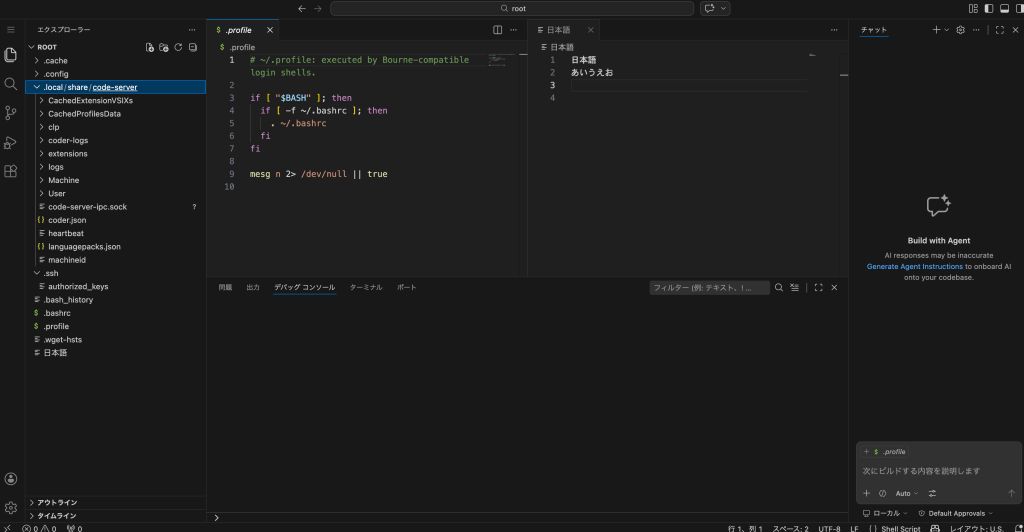Split the .profile editor to the right
Viewport: 1024px width, 532px height.
click(x=498, y=30)
